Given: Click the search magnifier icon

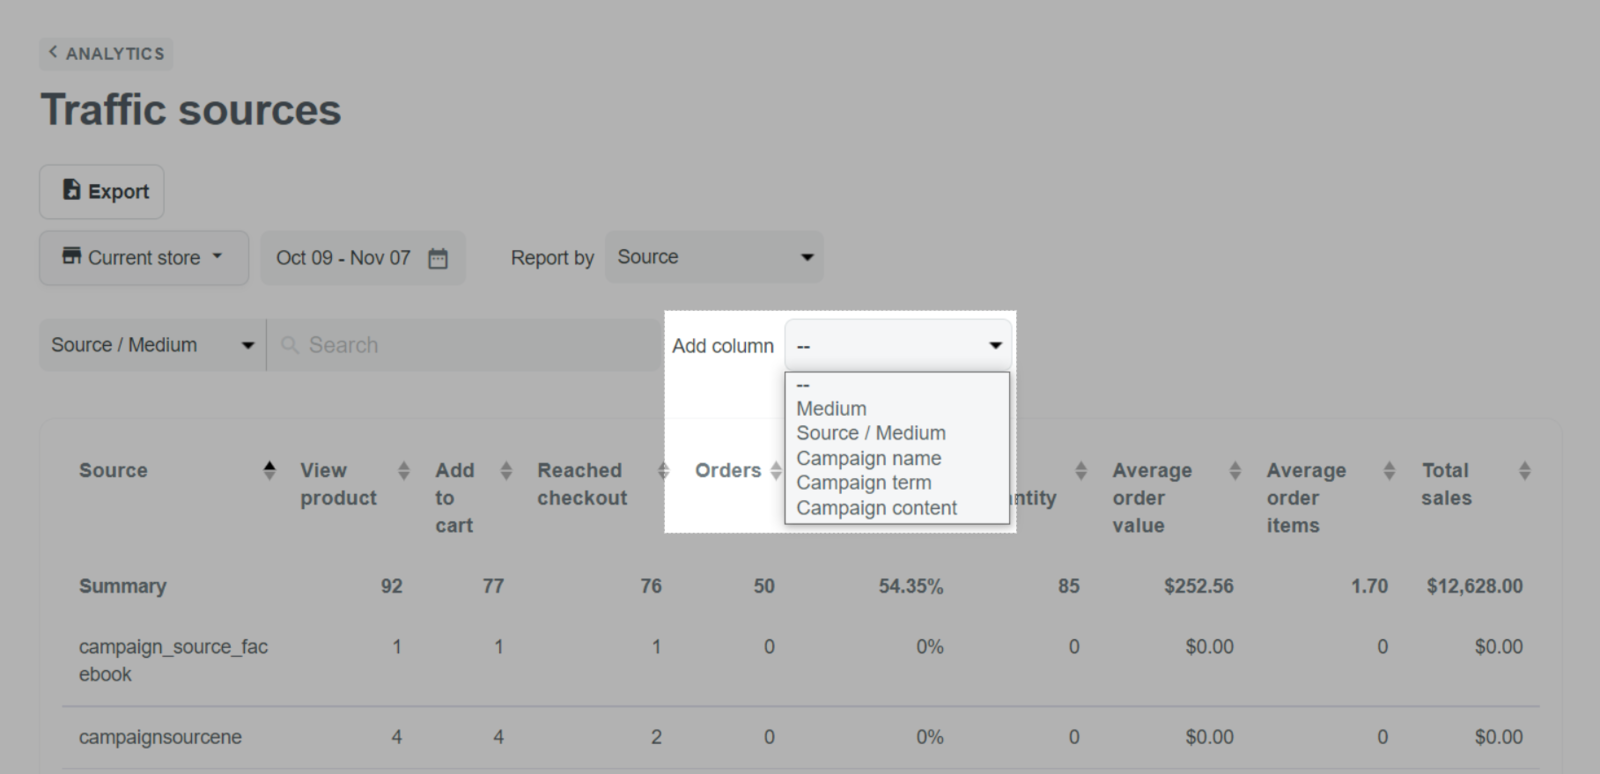Looking at the screenshot, I should pyautogui.click(x=290, y=345).
